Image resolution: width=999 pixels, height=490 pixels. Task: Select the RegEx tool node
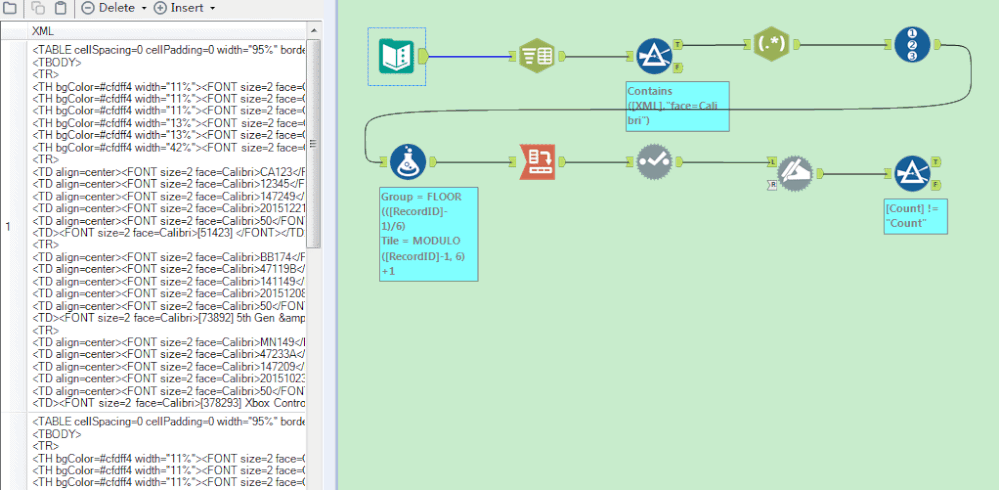pos(772,44)
